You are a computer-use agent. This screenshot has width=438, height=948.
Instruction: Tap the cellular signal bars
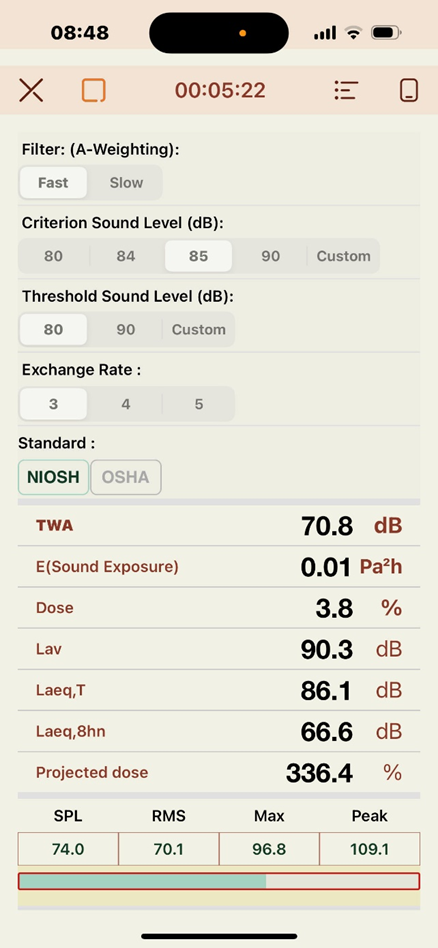tap(325, 33)
